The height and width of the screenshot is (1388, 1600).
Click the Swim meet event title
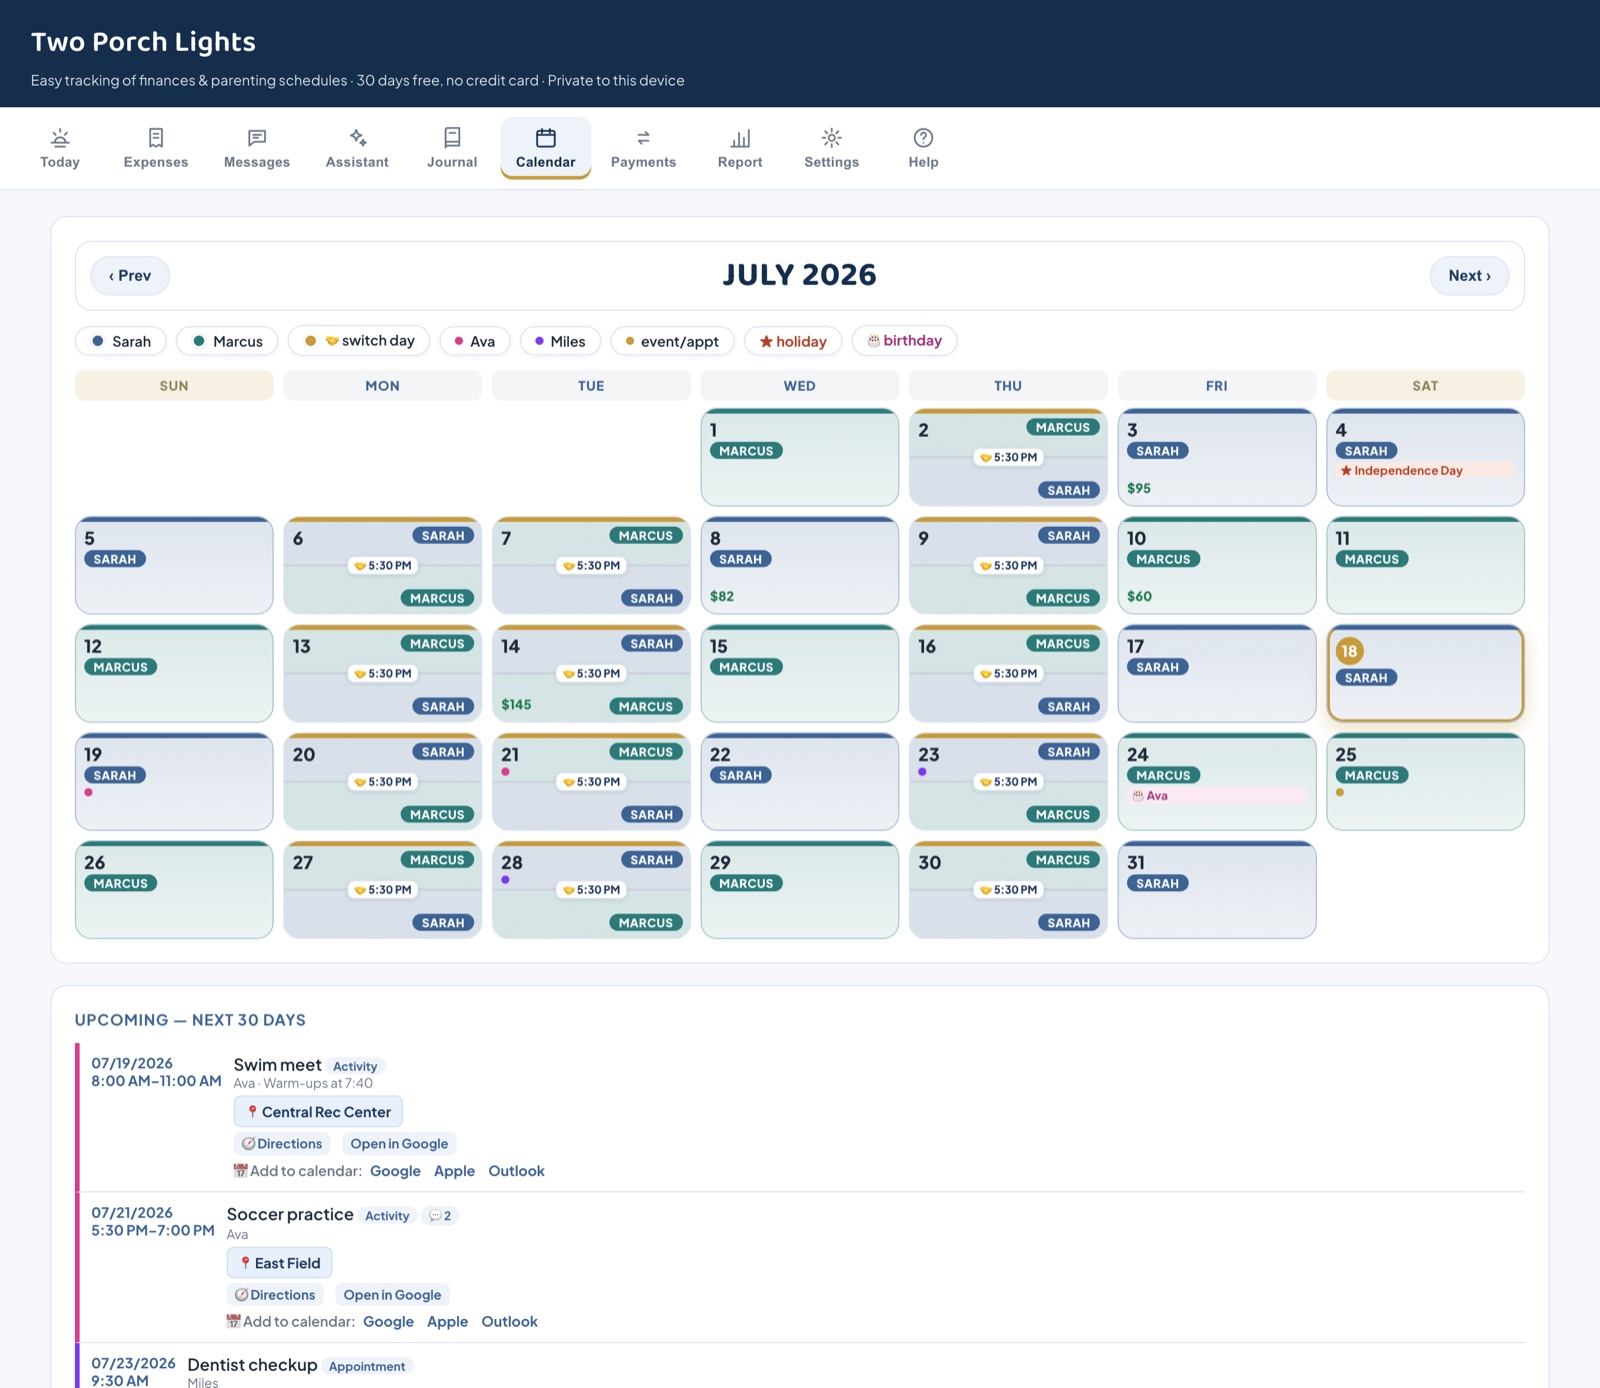click(x=277, y=1065)
